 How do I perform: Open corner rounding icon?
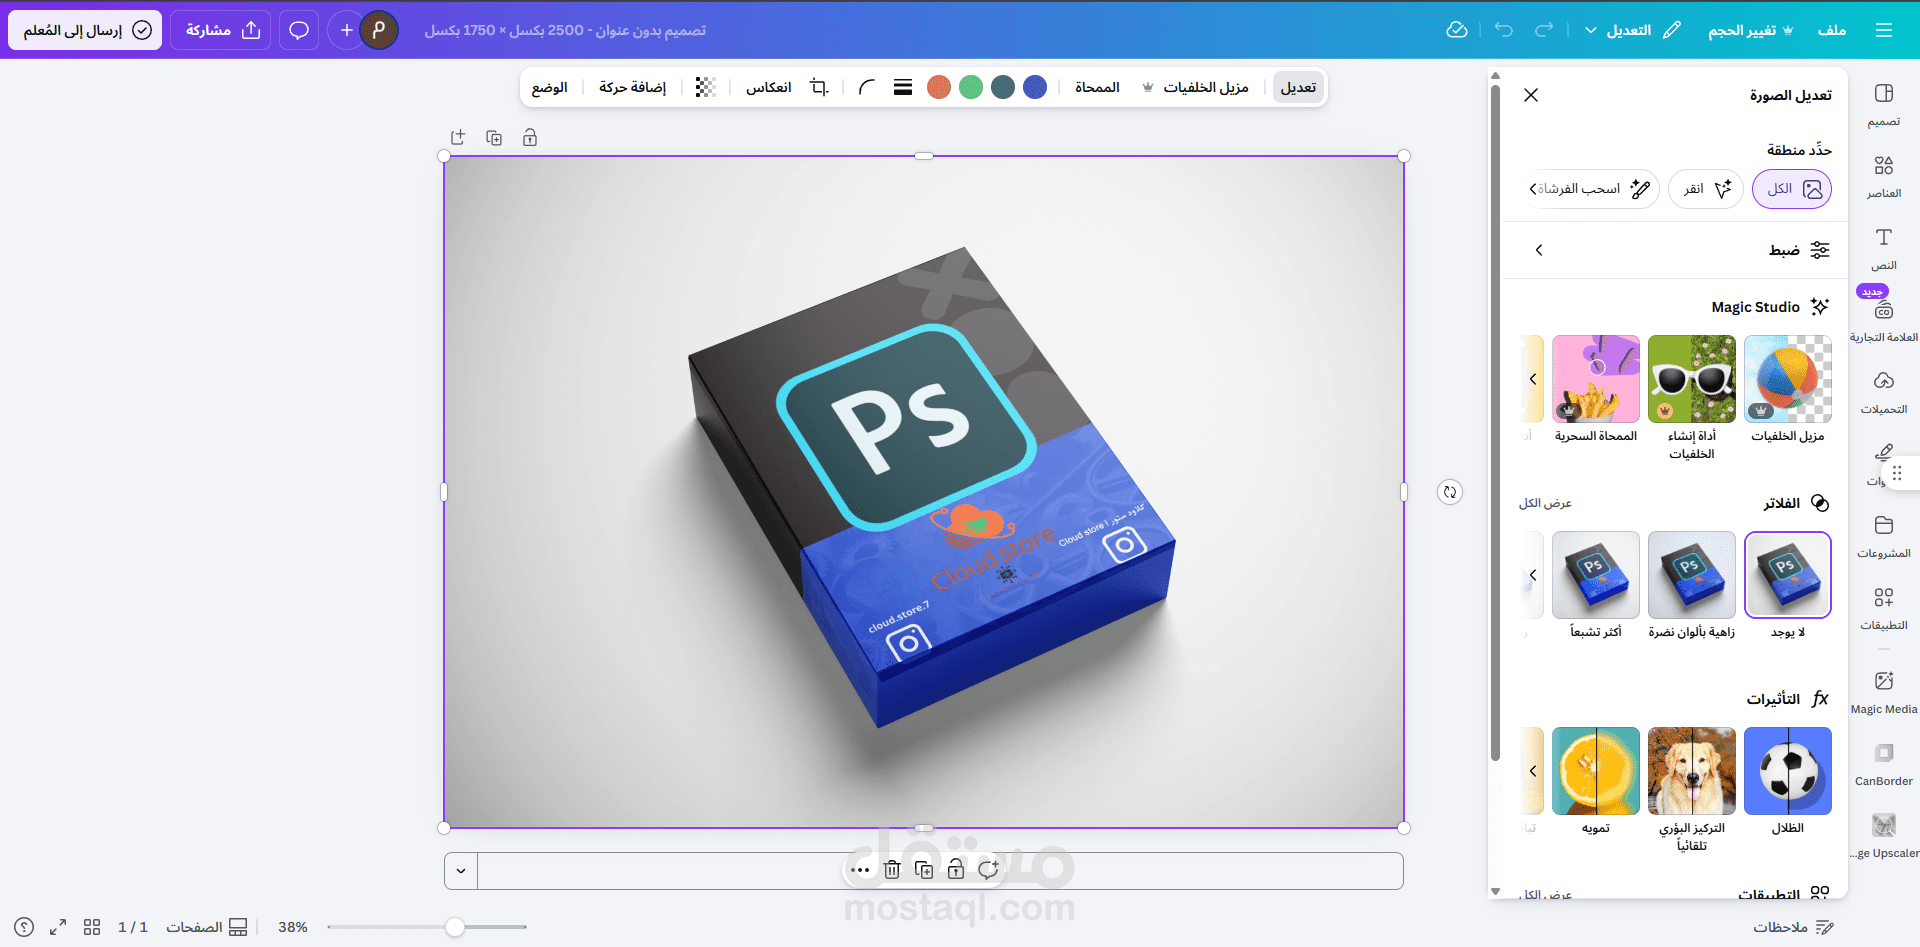[x=867, y=87]
